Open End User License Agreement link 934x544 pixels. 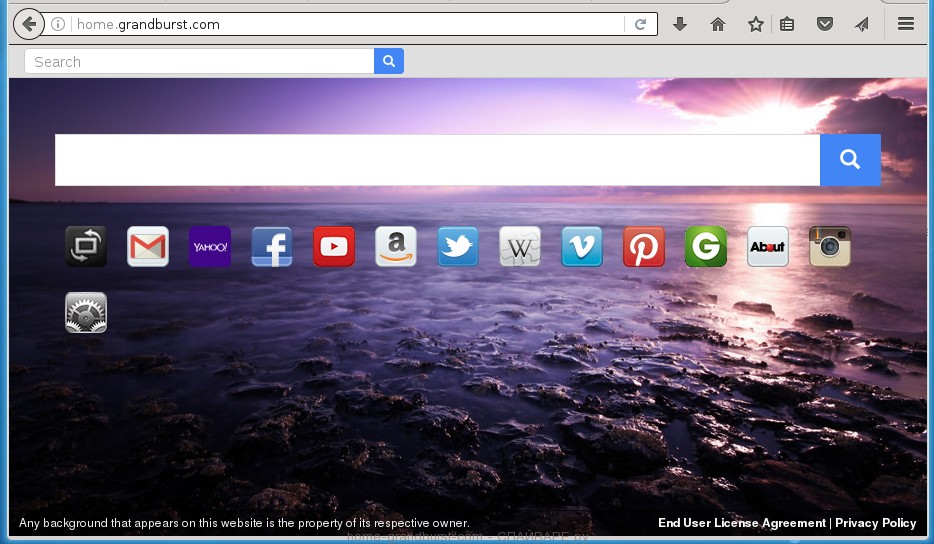pos(741,523)
